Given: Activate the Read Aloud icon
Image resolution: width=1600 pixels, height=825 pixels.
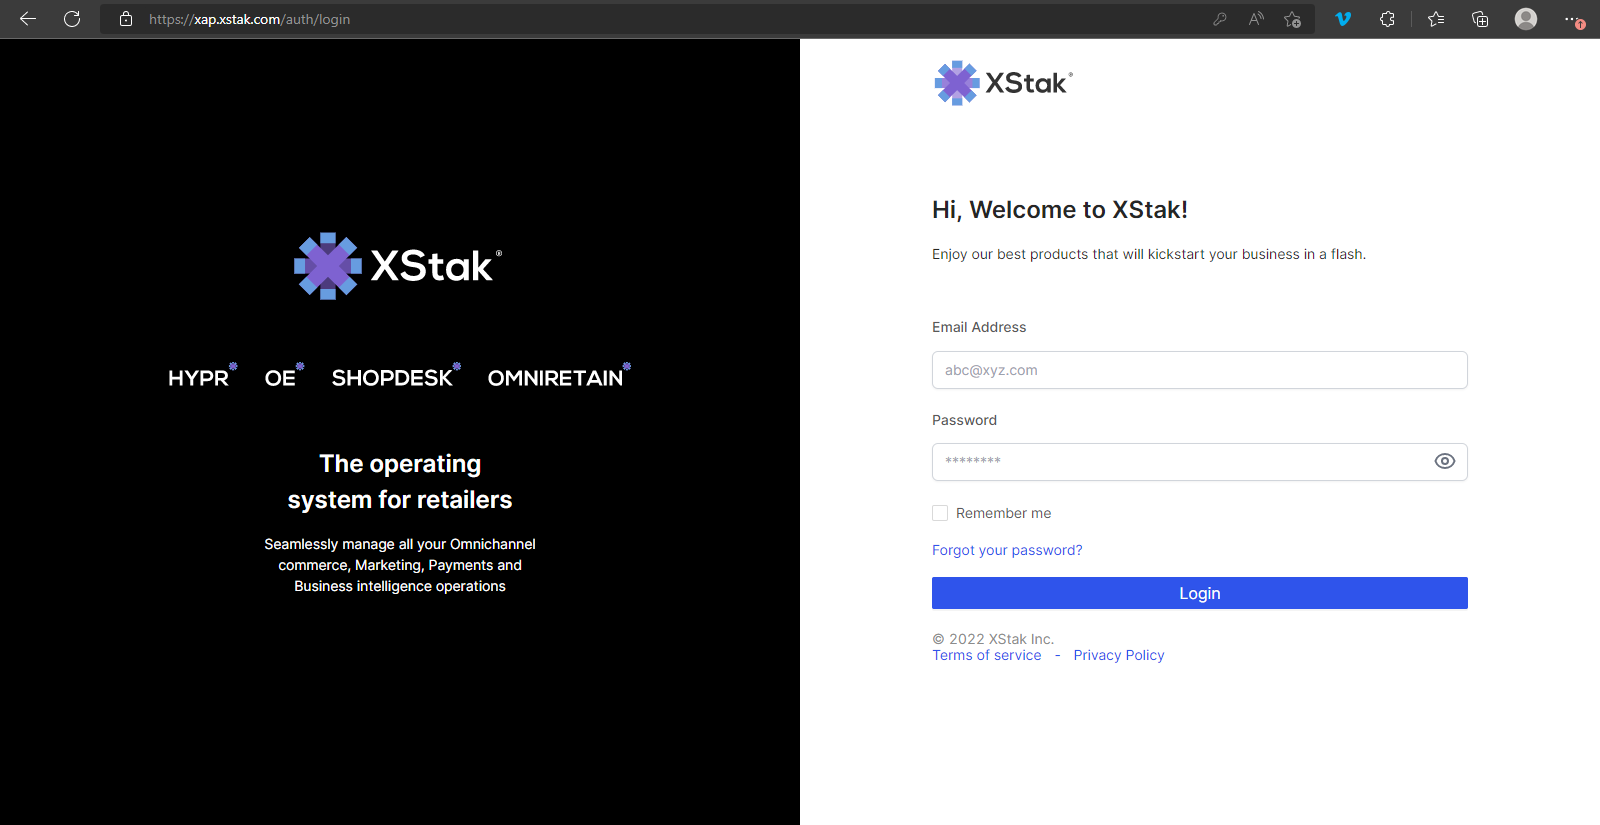Looking at the screenshot, I should [x=1256, y=19].
